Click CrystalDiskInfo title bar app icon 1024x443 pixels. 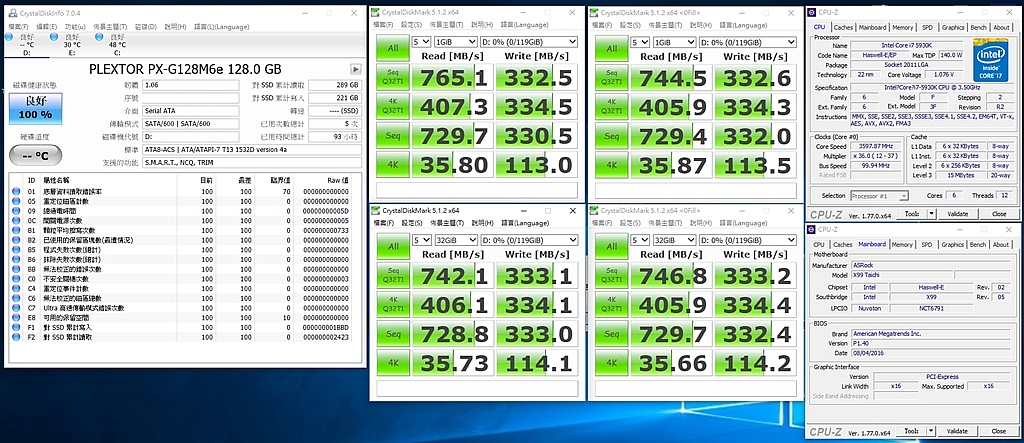pos(11,12)
